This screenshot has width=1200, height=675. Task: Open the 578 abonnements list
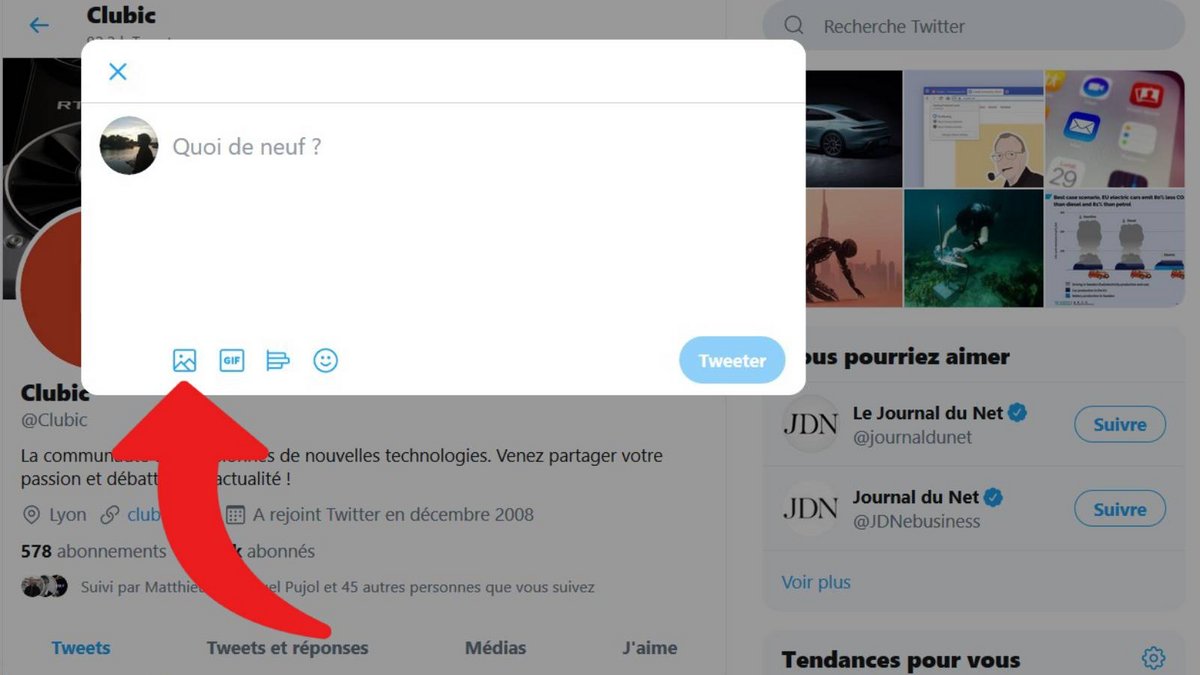pyautogui.click(x=93, y=551)
